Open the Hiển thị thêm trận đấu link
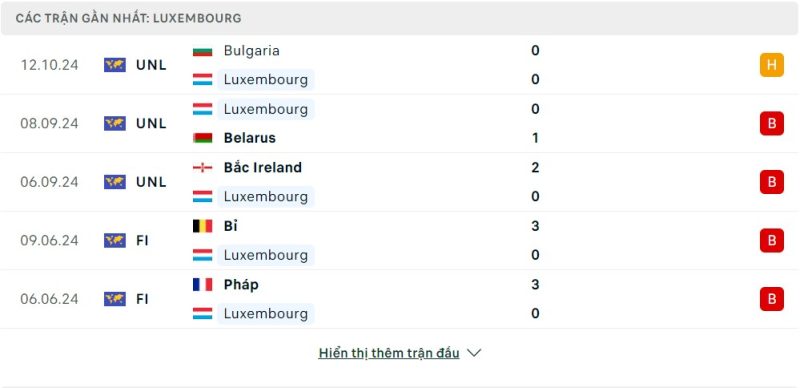800x388 pixels. point(389,353)
